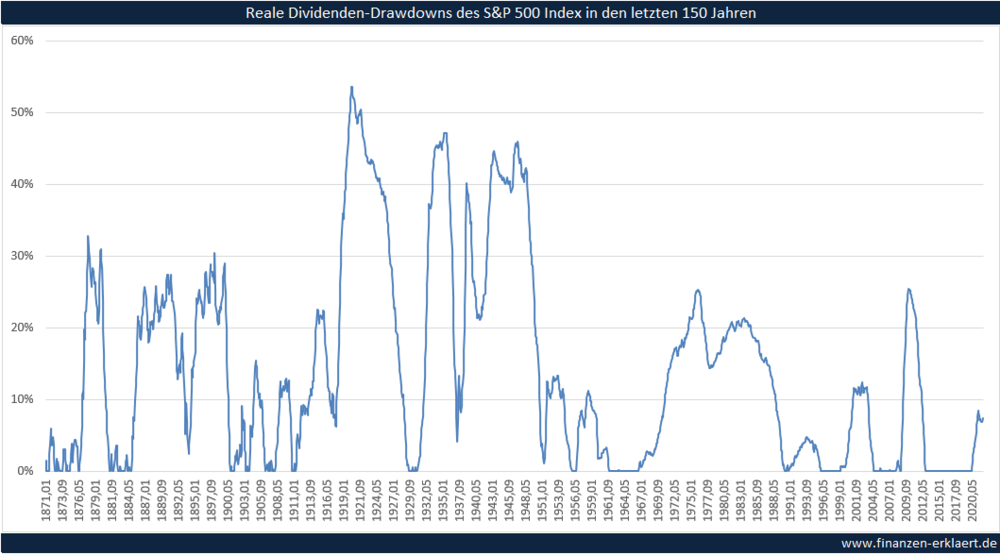Click the 2012,05 x-axis date label

923,500
